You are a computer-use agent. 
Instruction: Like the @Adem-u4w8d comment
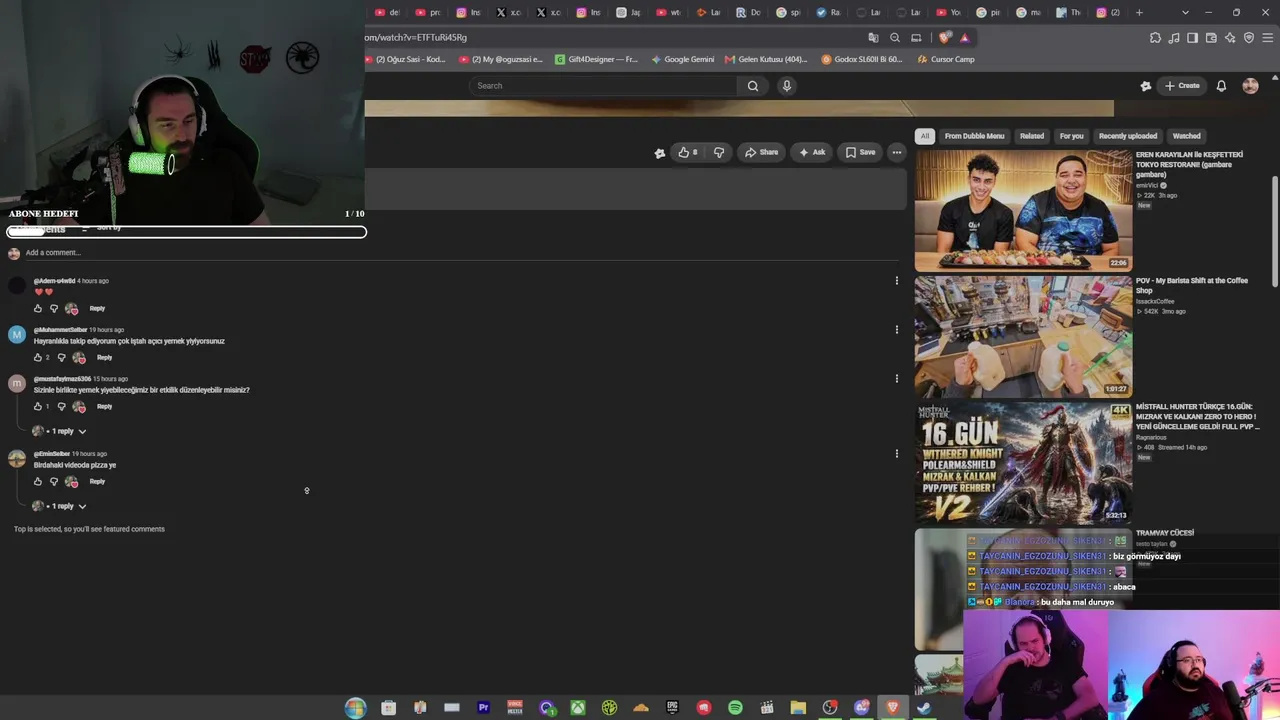point(38,308)
